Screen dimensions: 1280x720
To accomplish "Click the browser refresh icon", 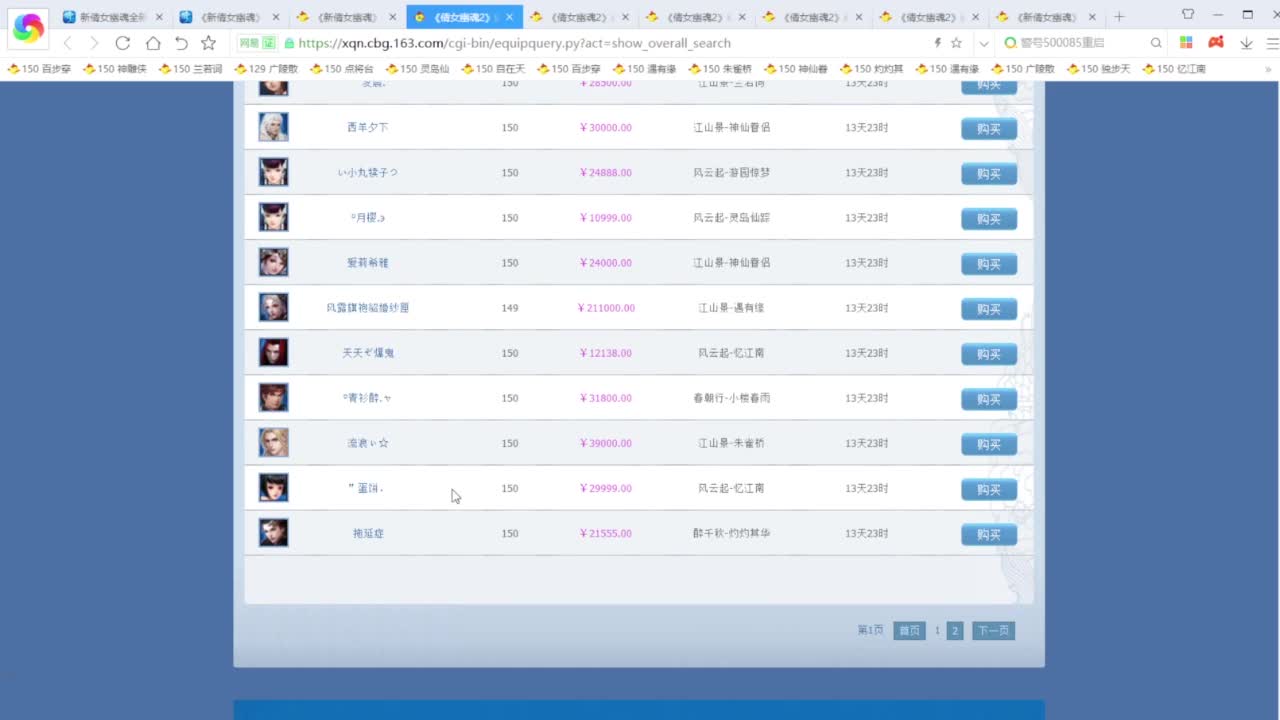I will click(122, 43).
